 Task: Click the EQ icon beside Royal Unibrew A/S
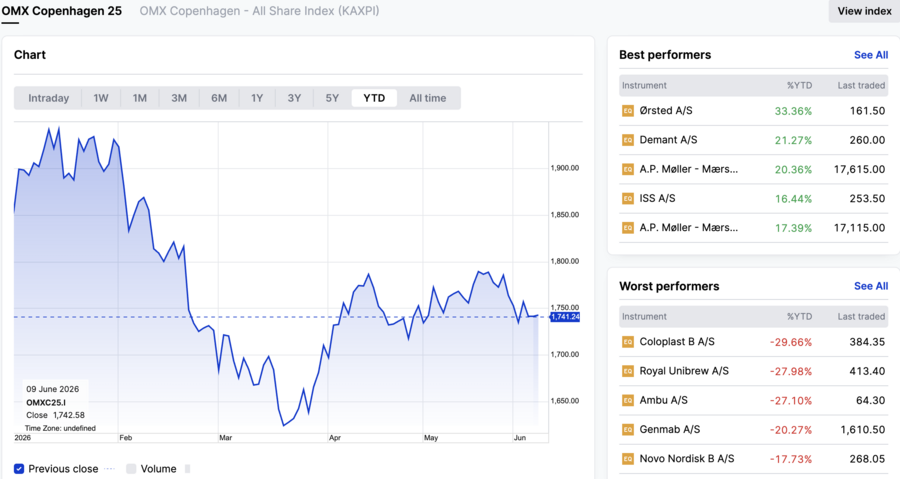click(x=628, y=371)
